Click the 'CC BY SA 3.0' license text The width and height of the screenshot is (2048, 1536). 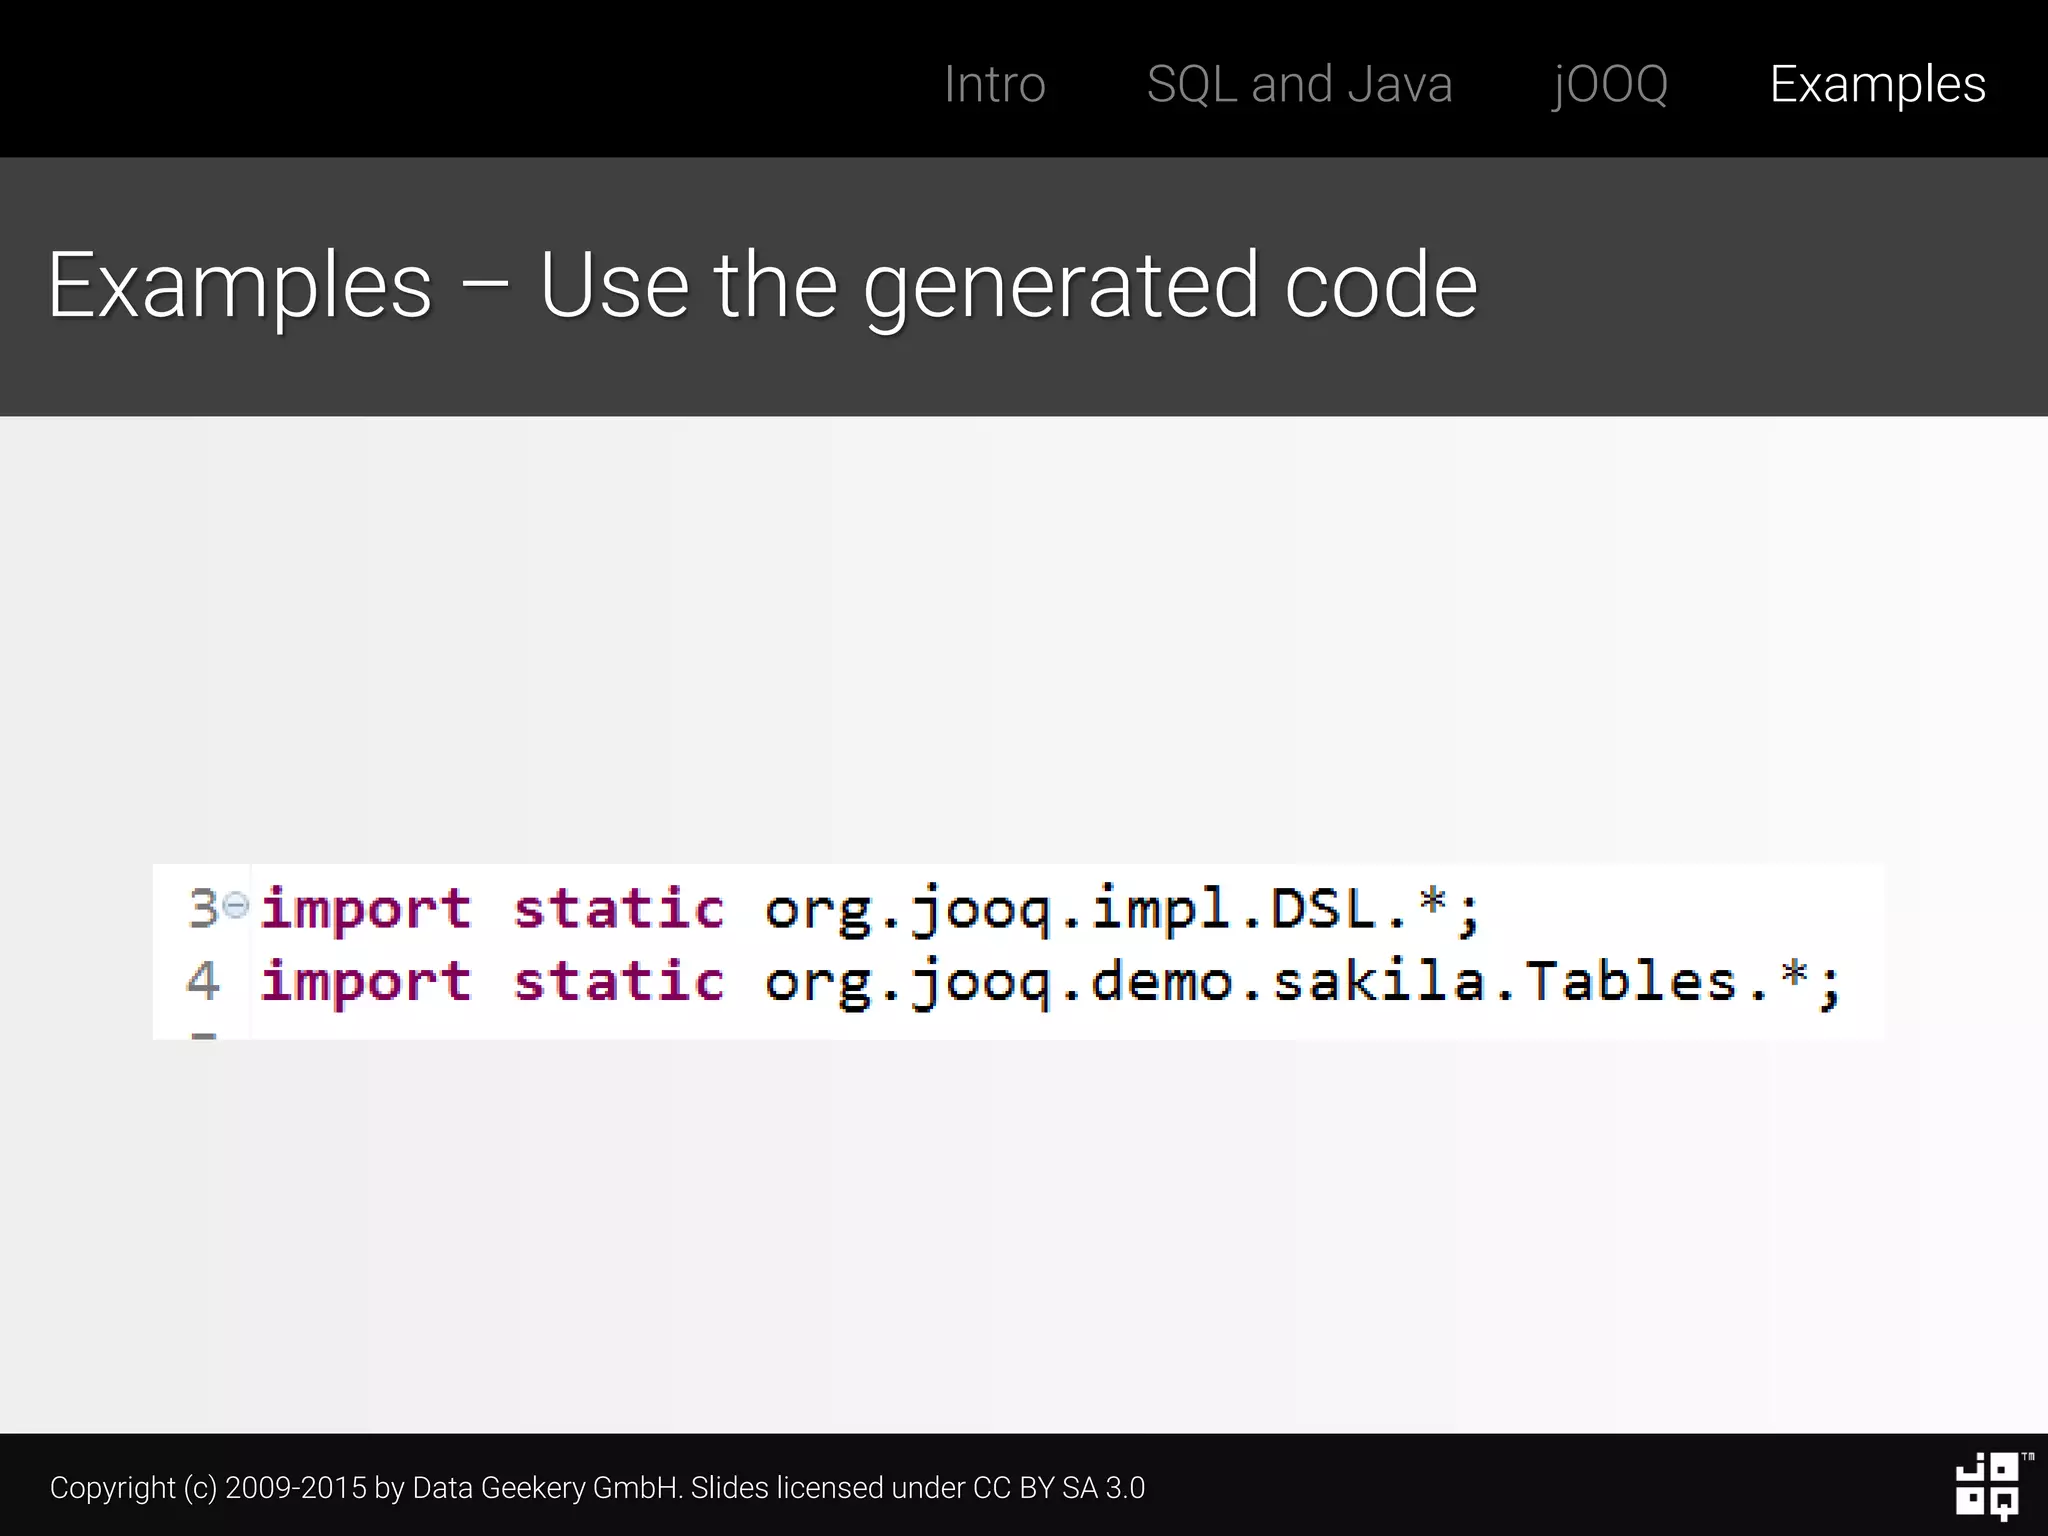[1058, 1488]
